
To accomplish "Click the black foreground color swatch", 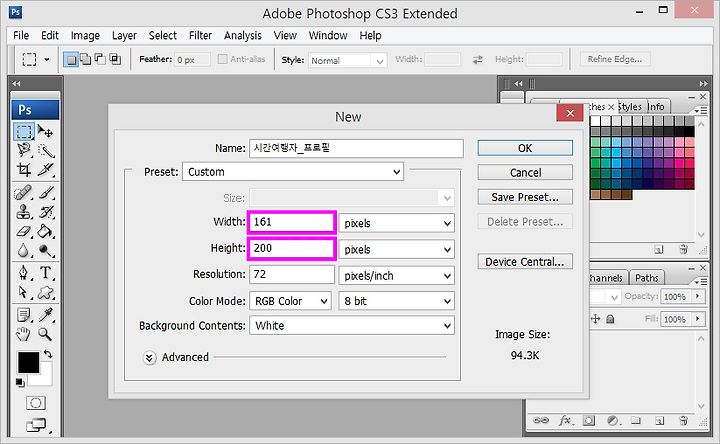I will pyautogui.click(x=28, y=362).
